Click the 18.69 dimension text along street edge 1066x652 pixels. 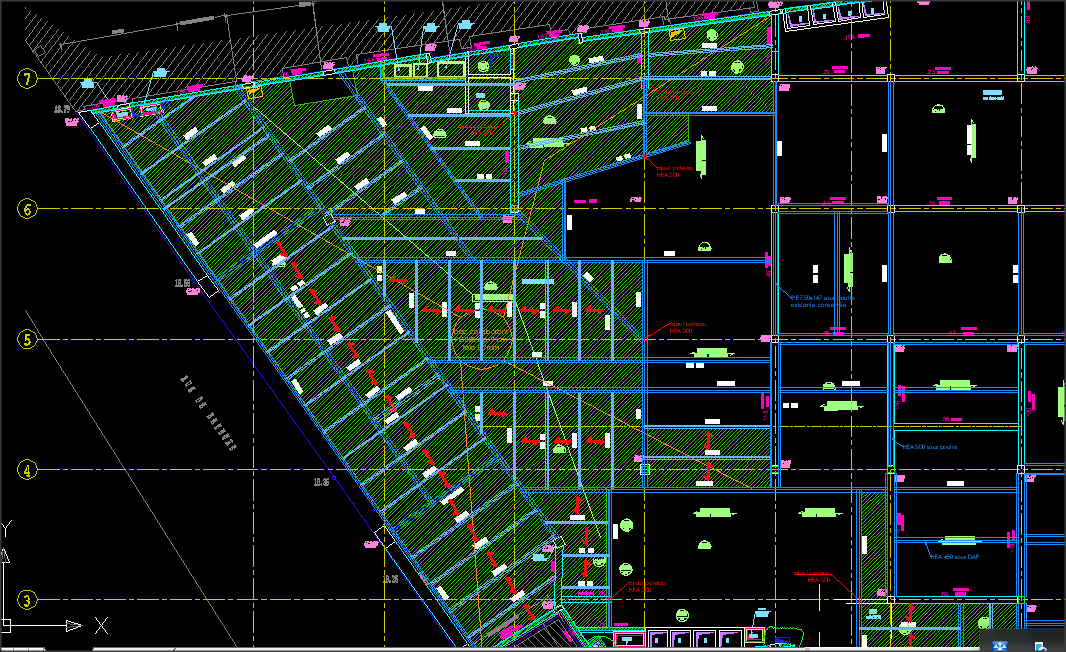(x=181, y=283)
